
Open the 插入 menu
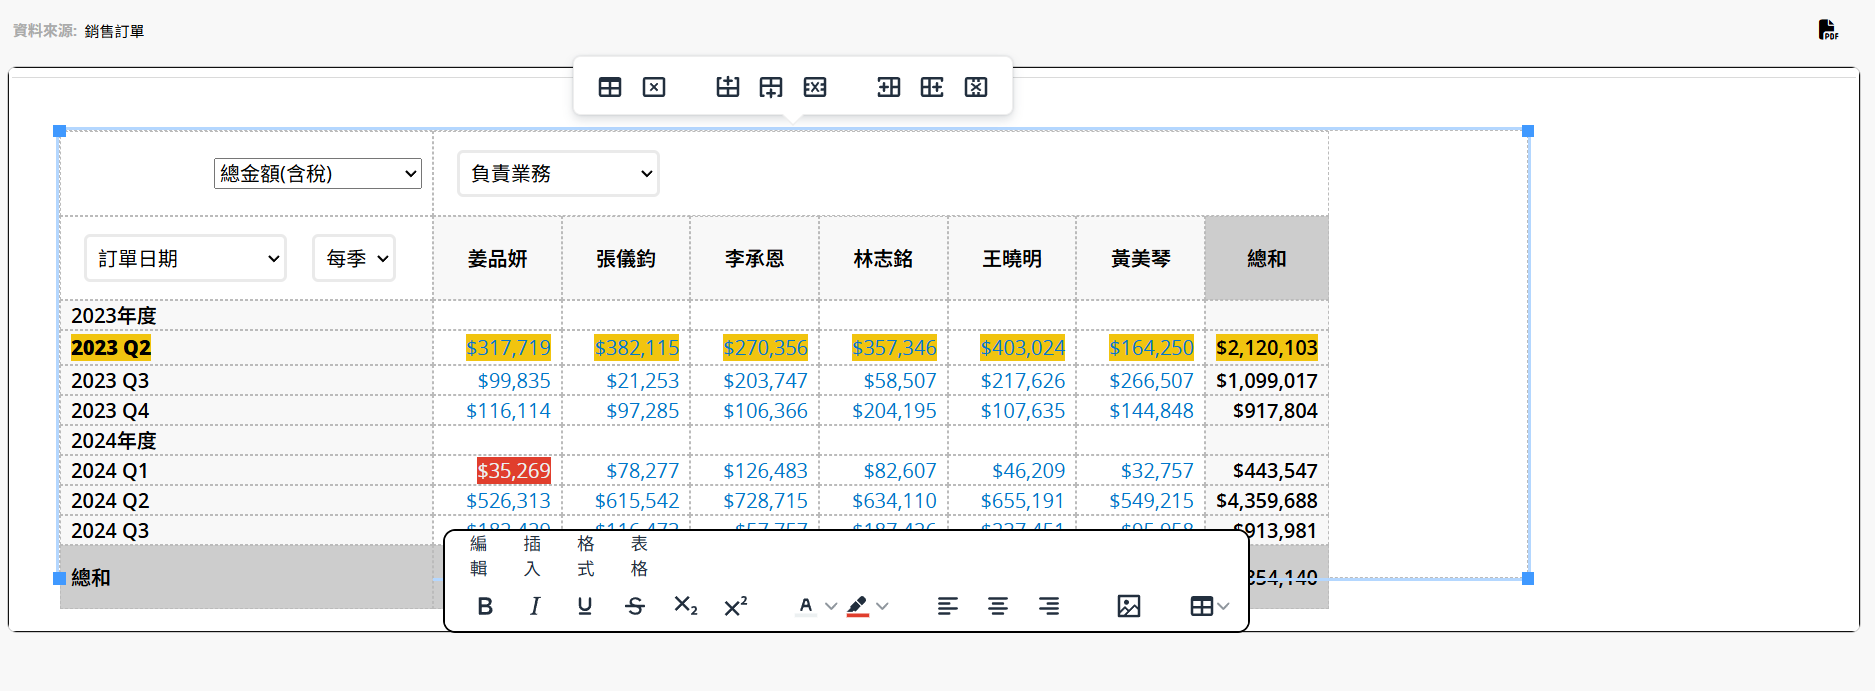point(532,556)
